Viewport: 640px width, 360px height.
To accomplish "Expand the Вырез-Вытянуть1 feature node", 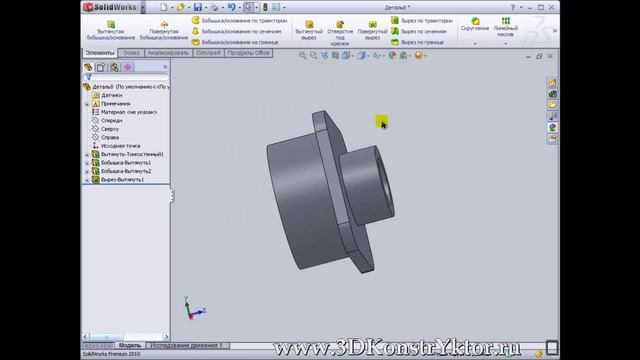I will pyautogui.click(x=87, y=180).
